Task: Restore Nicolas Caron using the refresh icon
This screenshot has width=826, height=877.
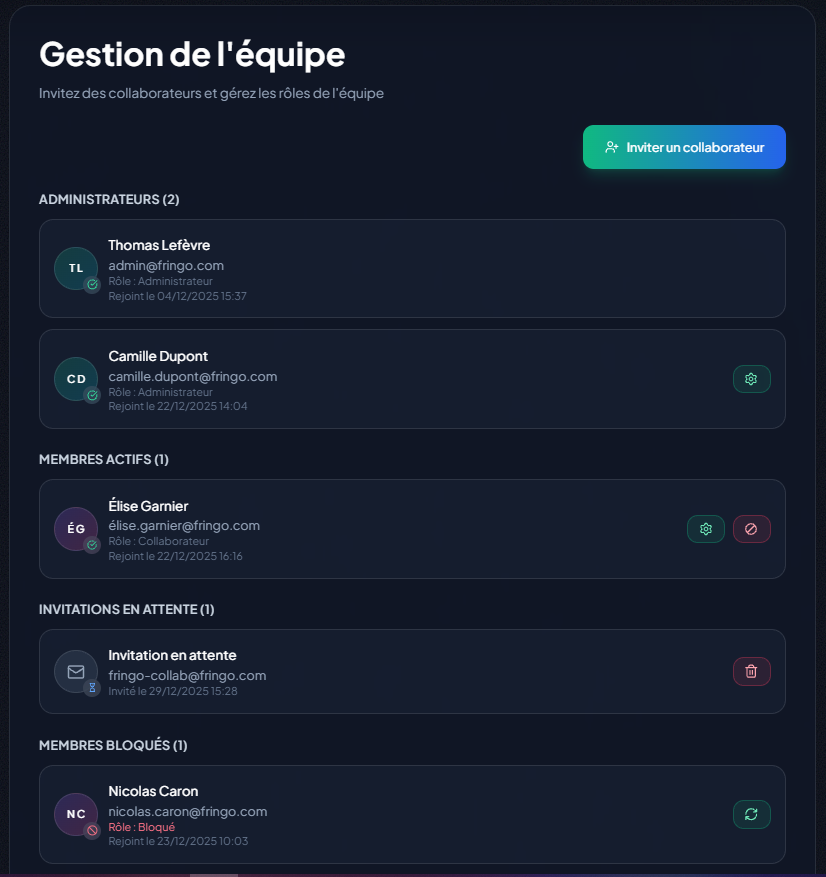Action: point(751,814)
